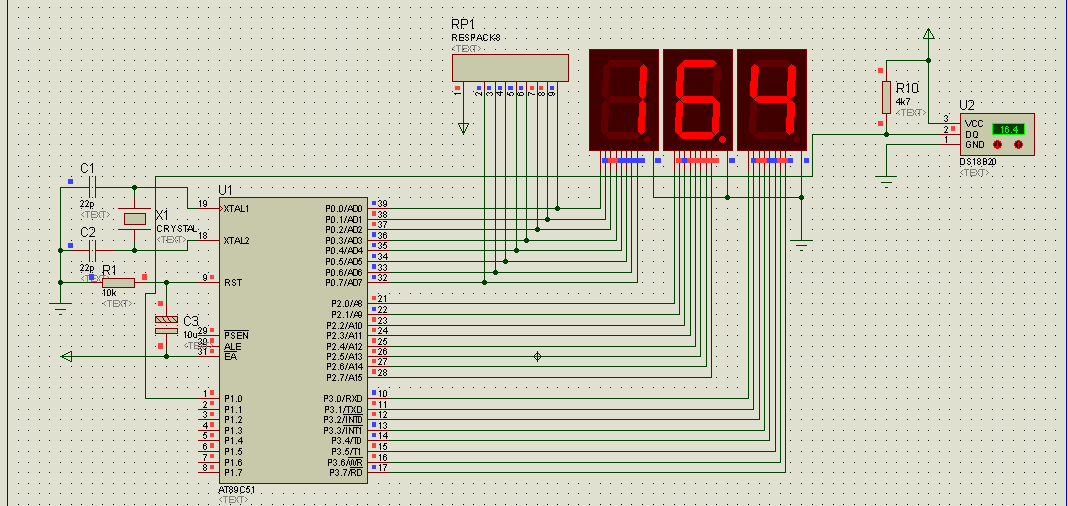The image size is (1068, 506).
Task: Select the green 16.4 temperature readout
Action: point(1008,129)
